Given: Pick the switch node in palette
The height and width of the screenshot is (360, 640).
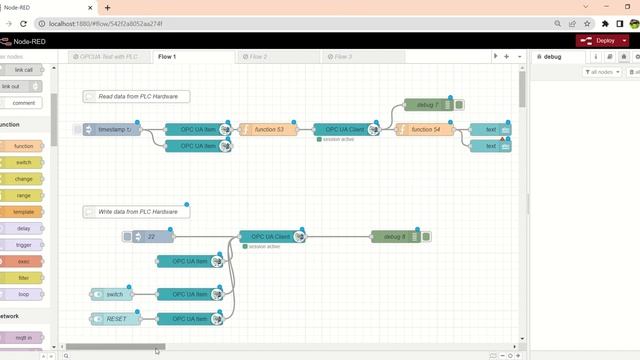Looking at the screenshot, I should pos(21,162).
